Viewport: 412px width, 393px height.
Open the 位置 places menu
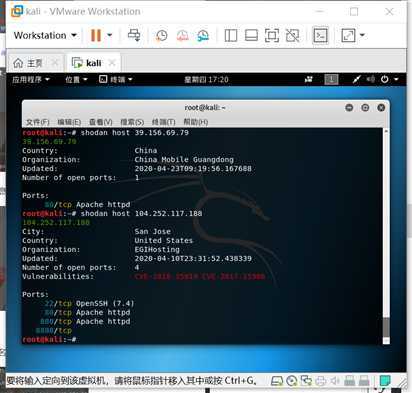coord(76,79)
